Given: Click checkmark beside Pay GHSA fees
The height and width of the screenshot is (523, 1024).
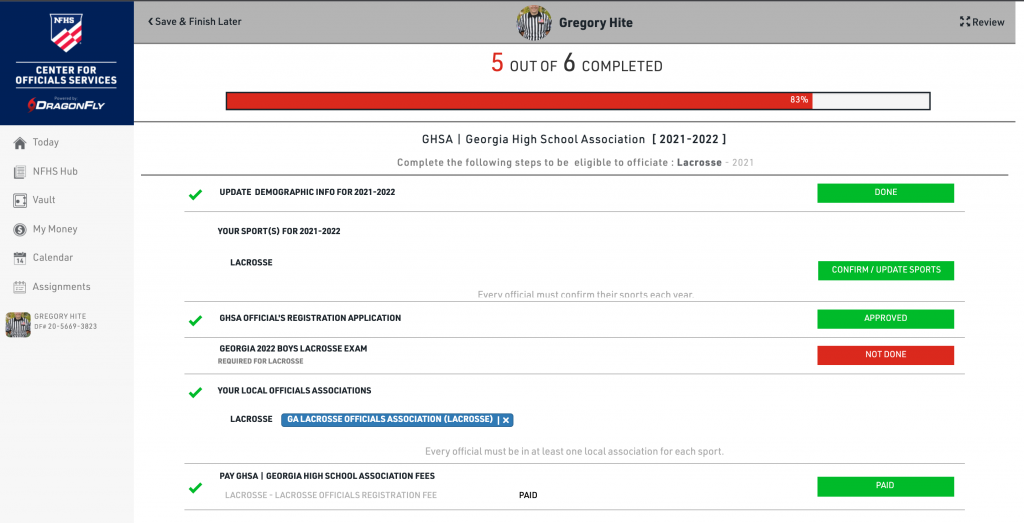Looking at the screenshot, I should pos(195,487).
